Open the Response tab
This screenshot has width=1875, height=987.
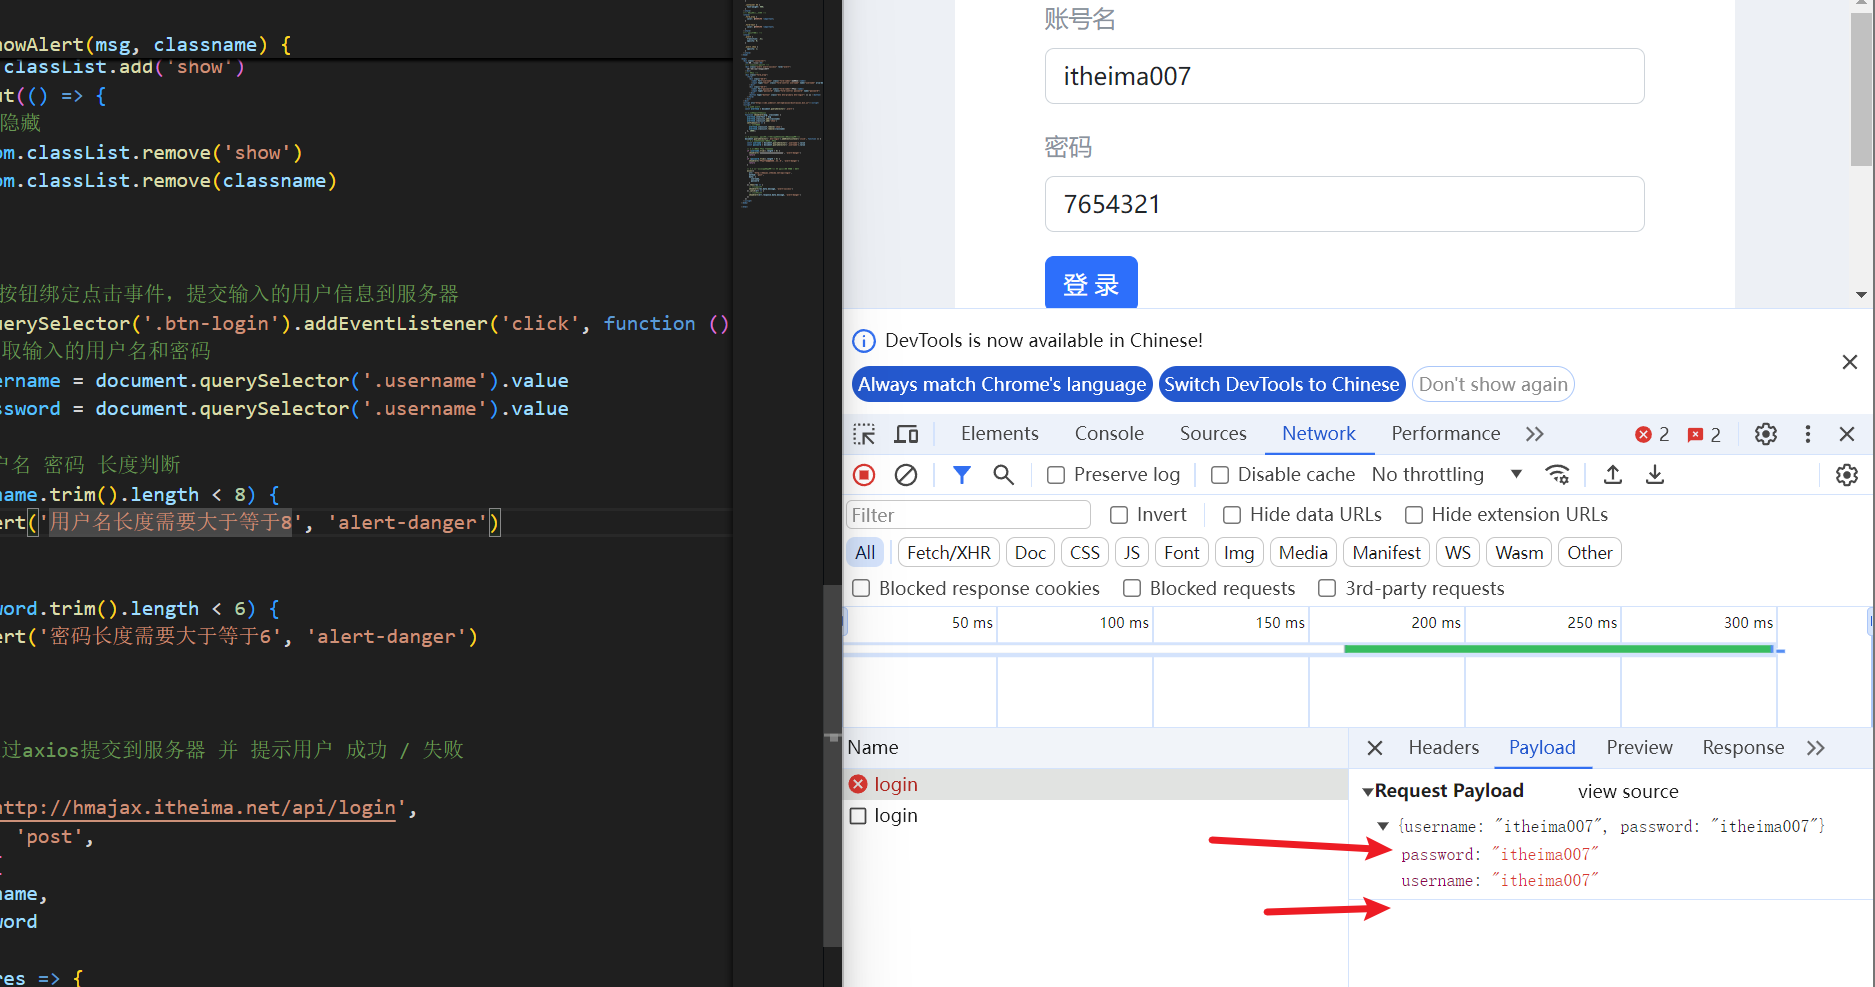(1743, 748)
